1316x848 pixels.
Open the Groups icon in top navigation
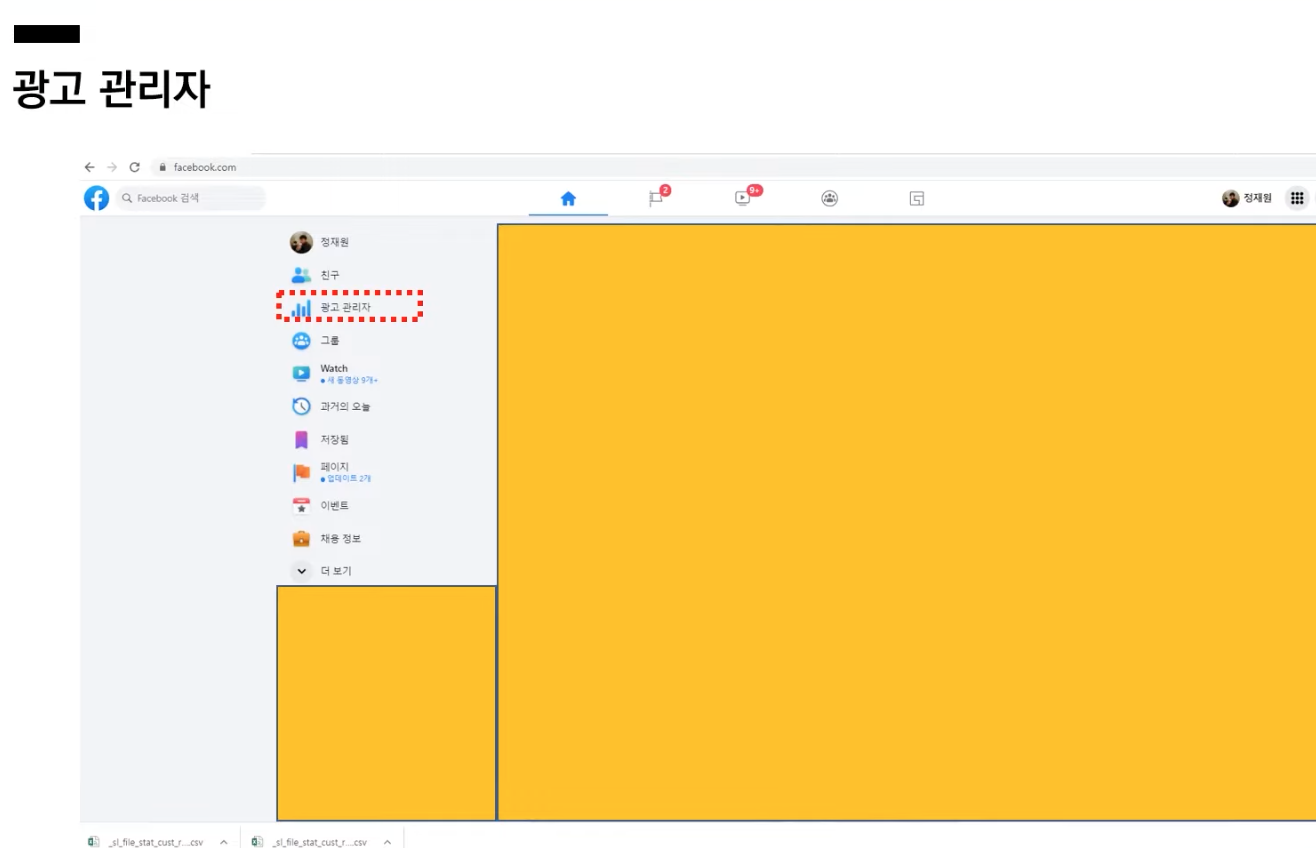pyautogui.click(x=829, y=198)
